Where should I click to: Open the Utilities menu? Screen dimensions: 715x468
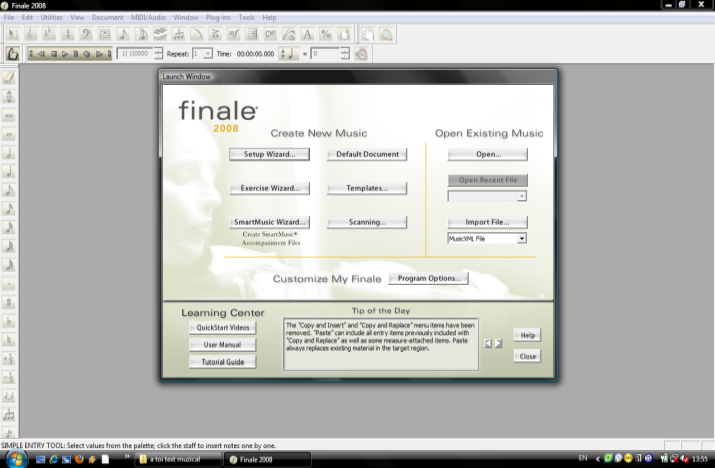tap(52, 17)
